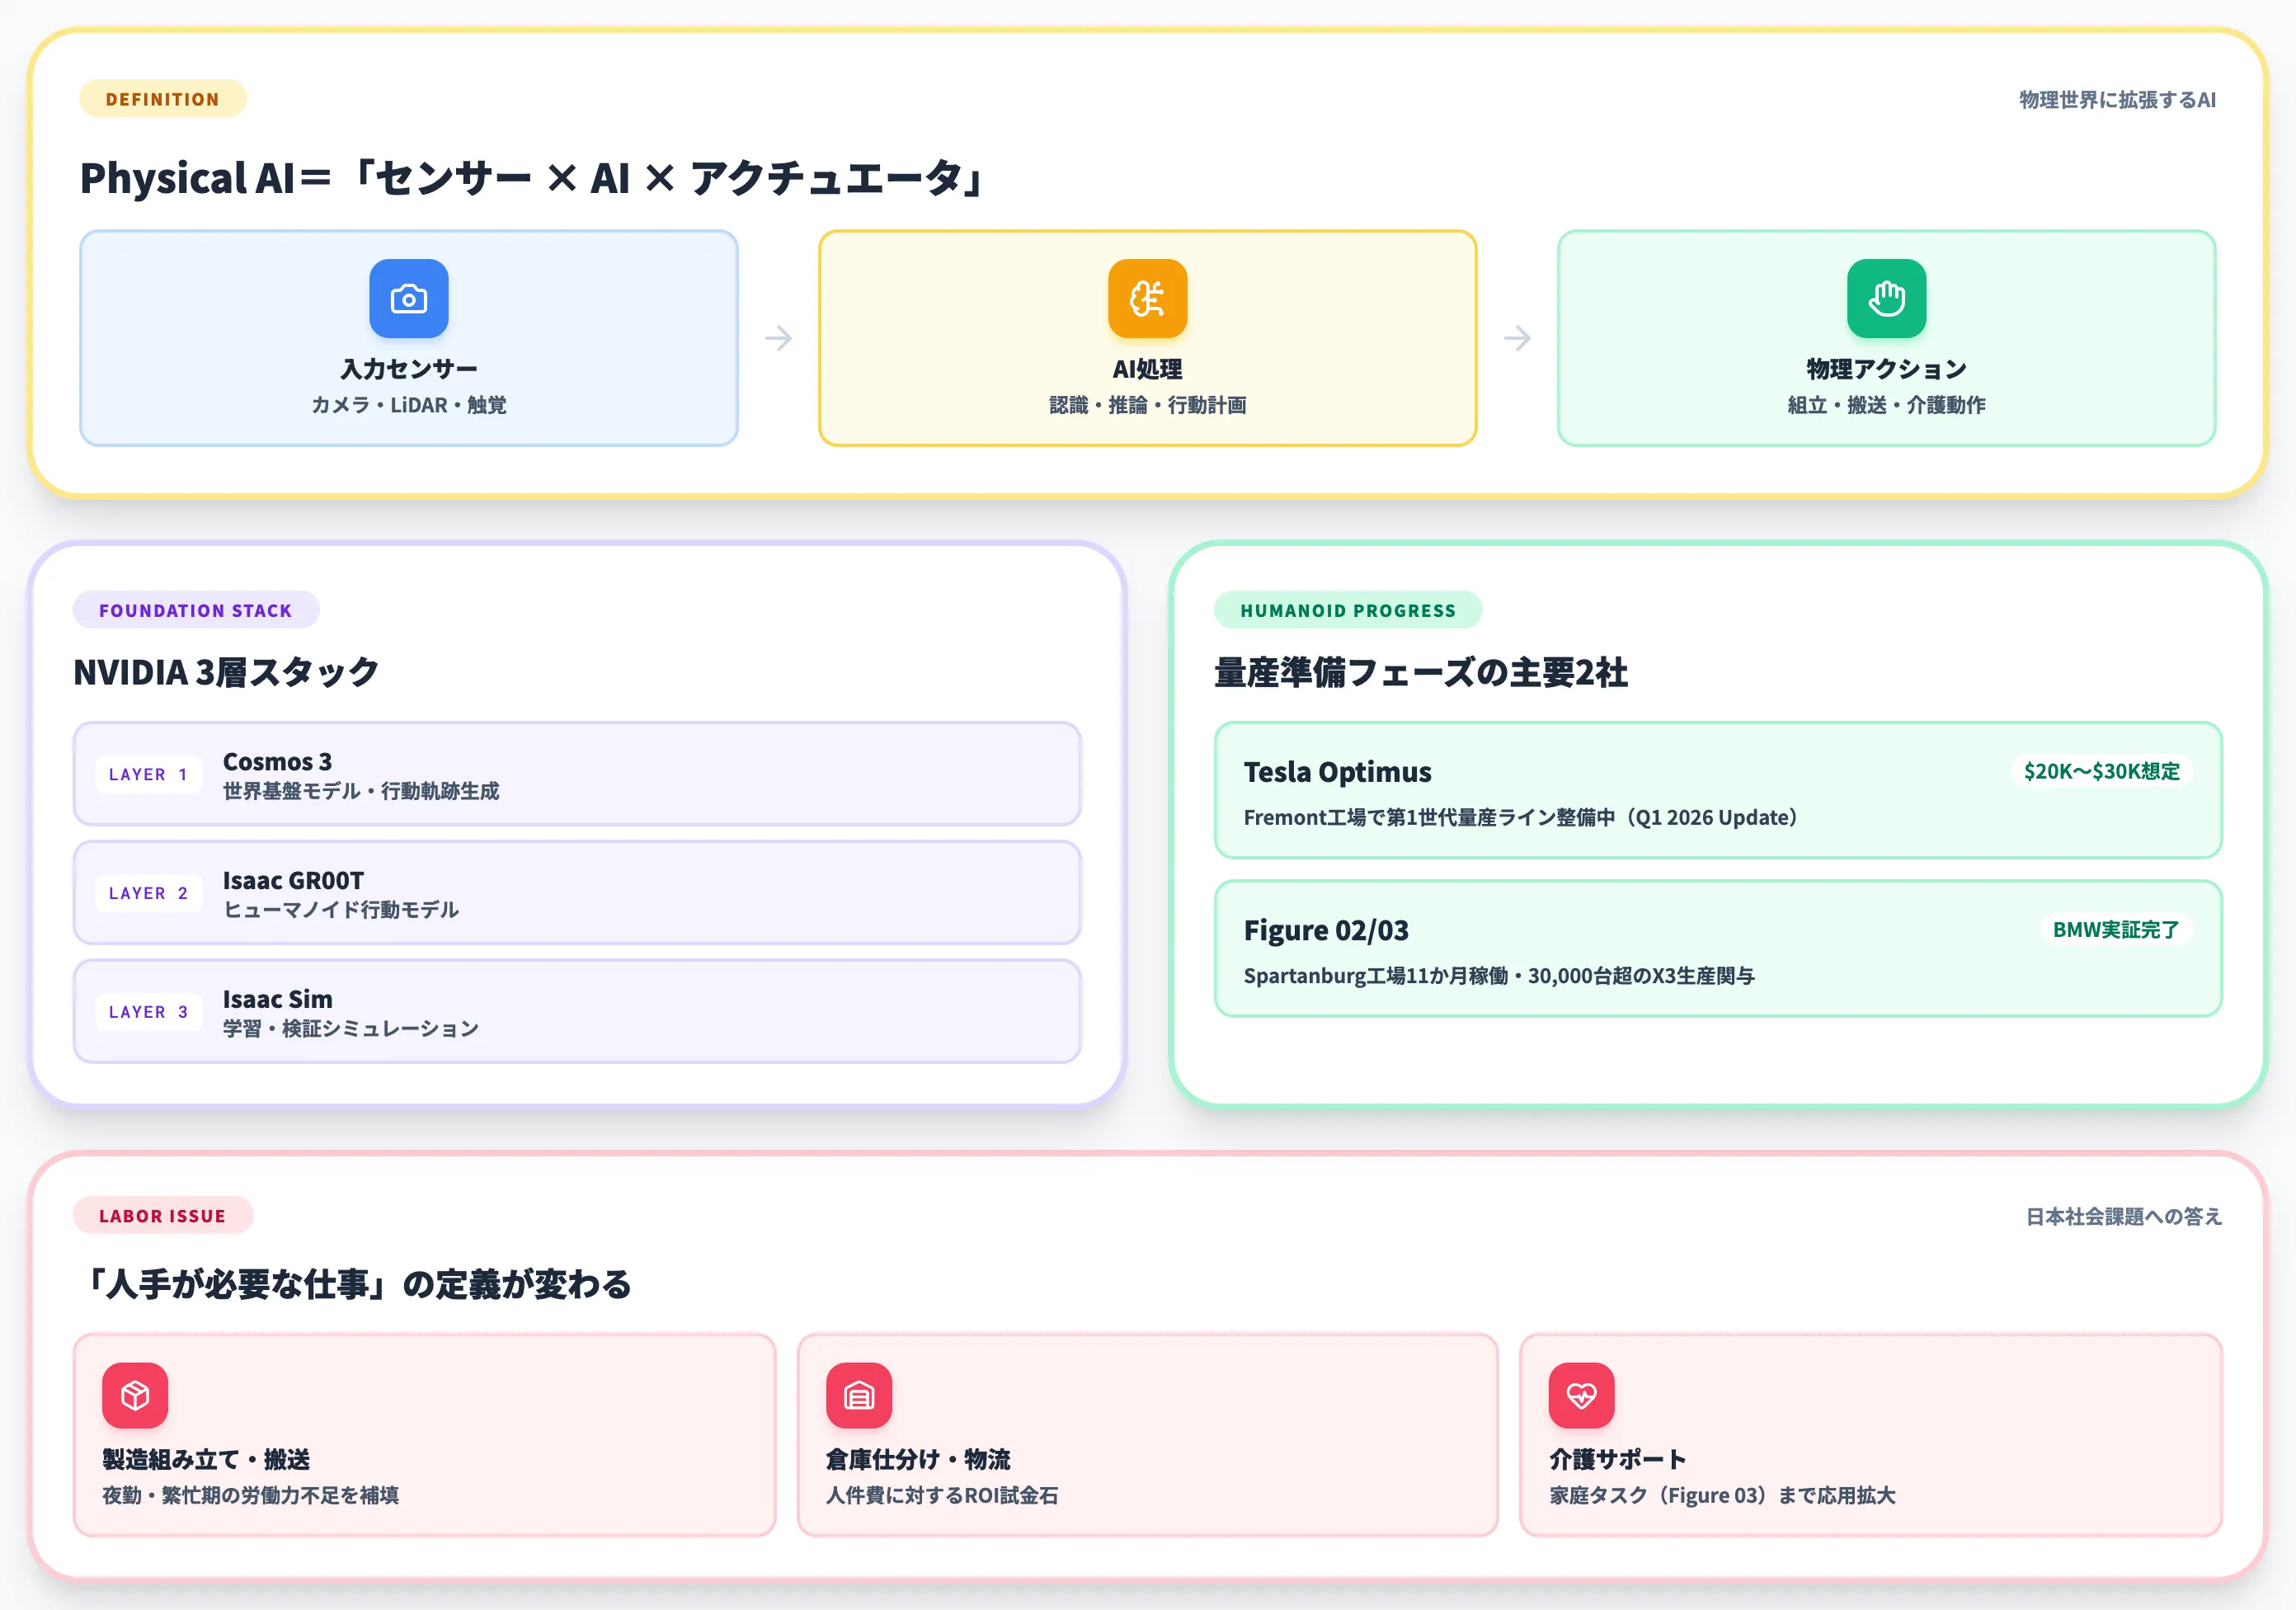Click the FOUNDATION STACK badge
The image size is (2296, 1610).
point(196,610)
